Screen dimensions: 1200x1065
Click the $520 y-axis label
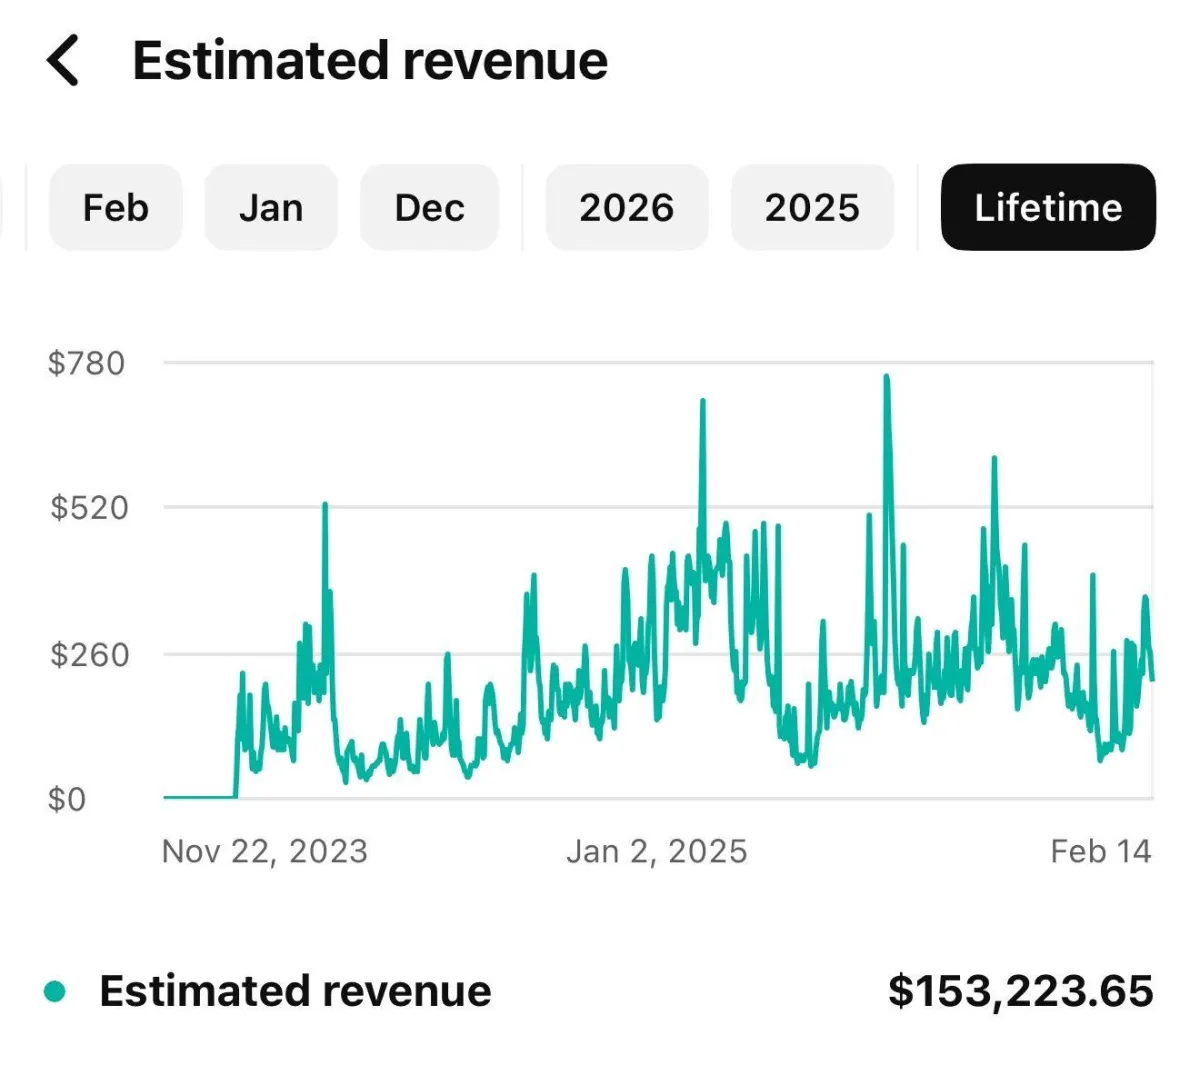pyautogui.click(x=89, y=508)
